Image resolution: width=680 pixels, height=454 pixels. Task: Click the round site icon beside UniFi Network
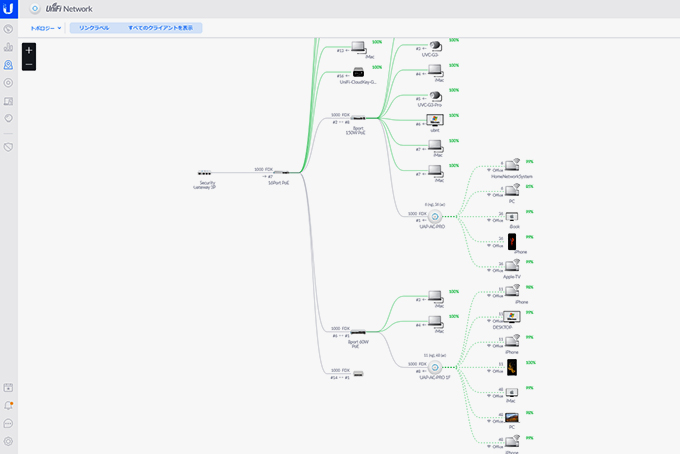(x=35, y=9)
